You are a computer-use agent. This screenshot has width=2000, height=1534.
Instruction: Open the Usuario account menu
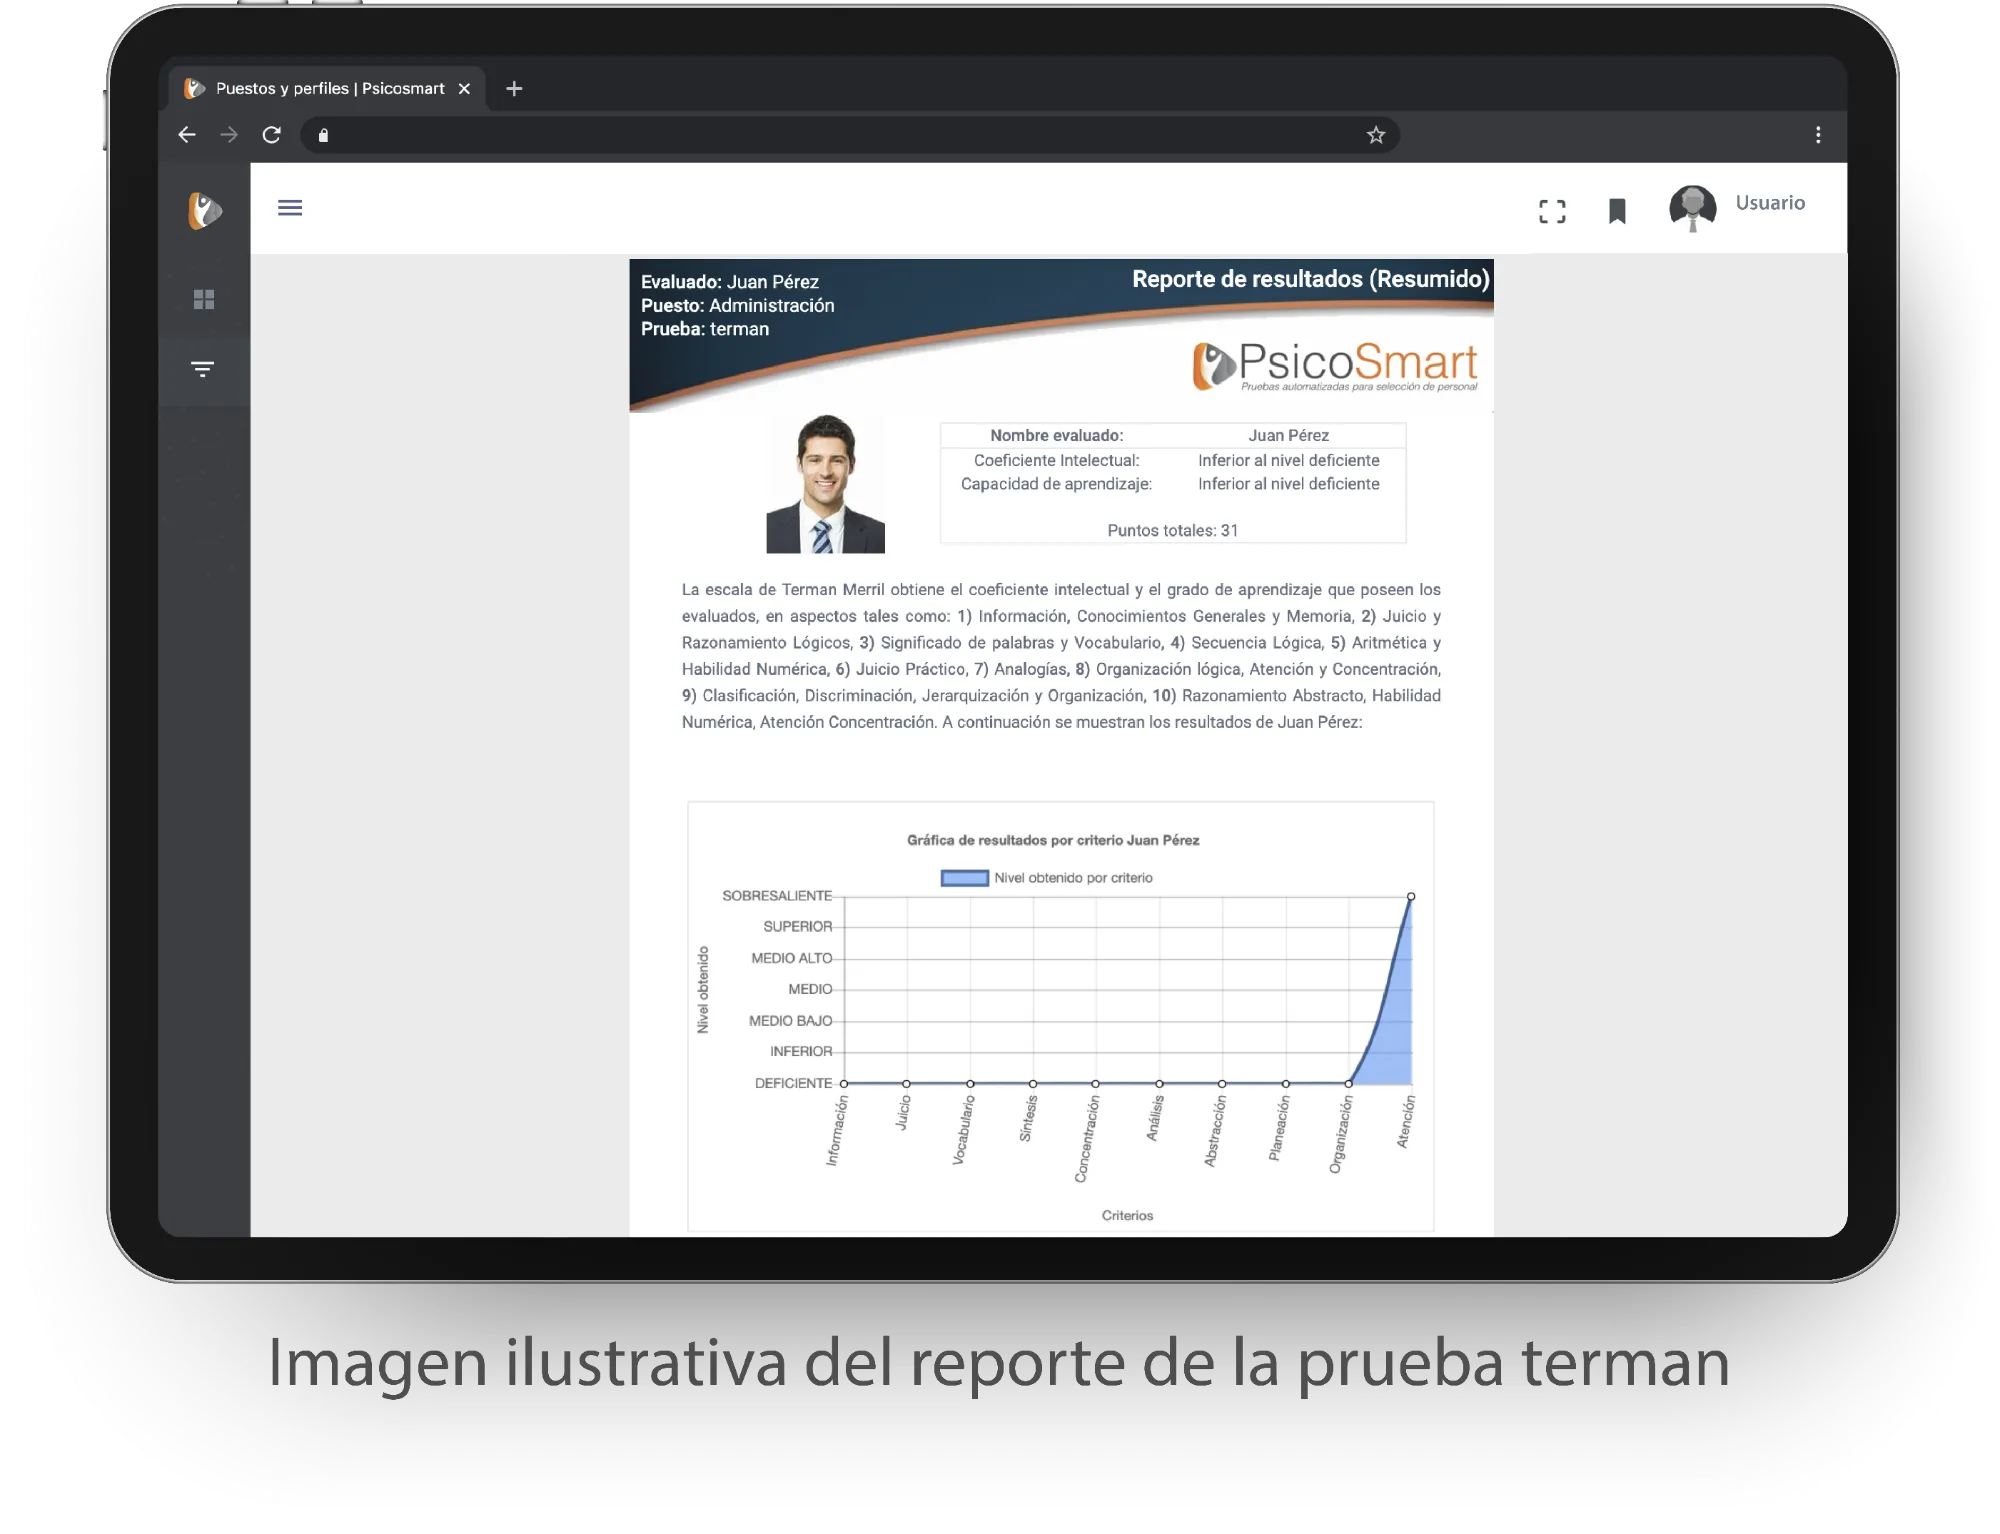(x=1769, y=203)
